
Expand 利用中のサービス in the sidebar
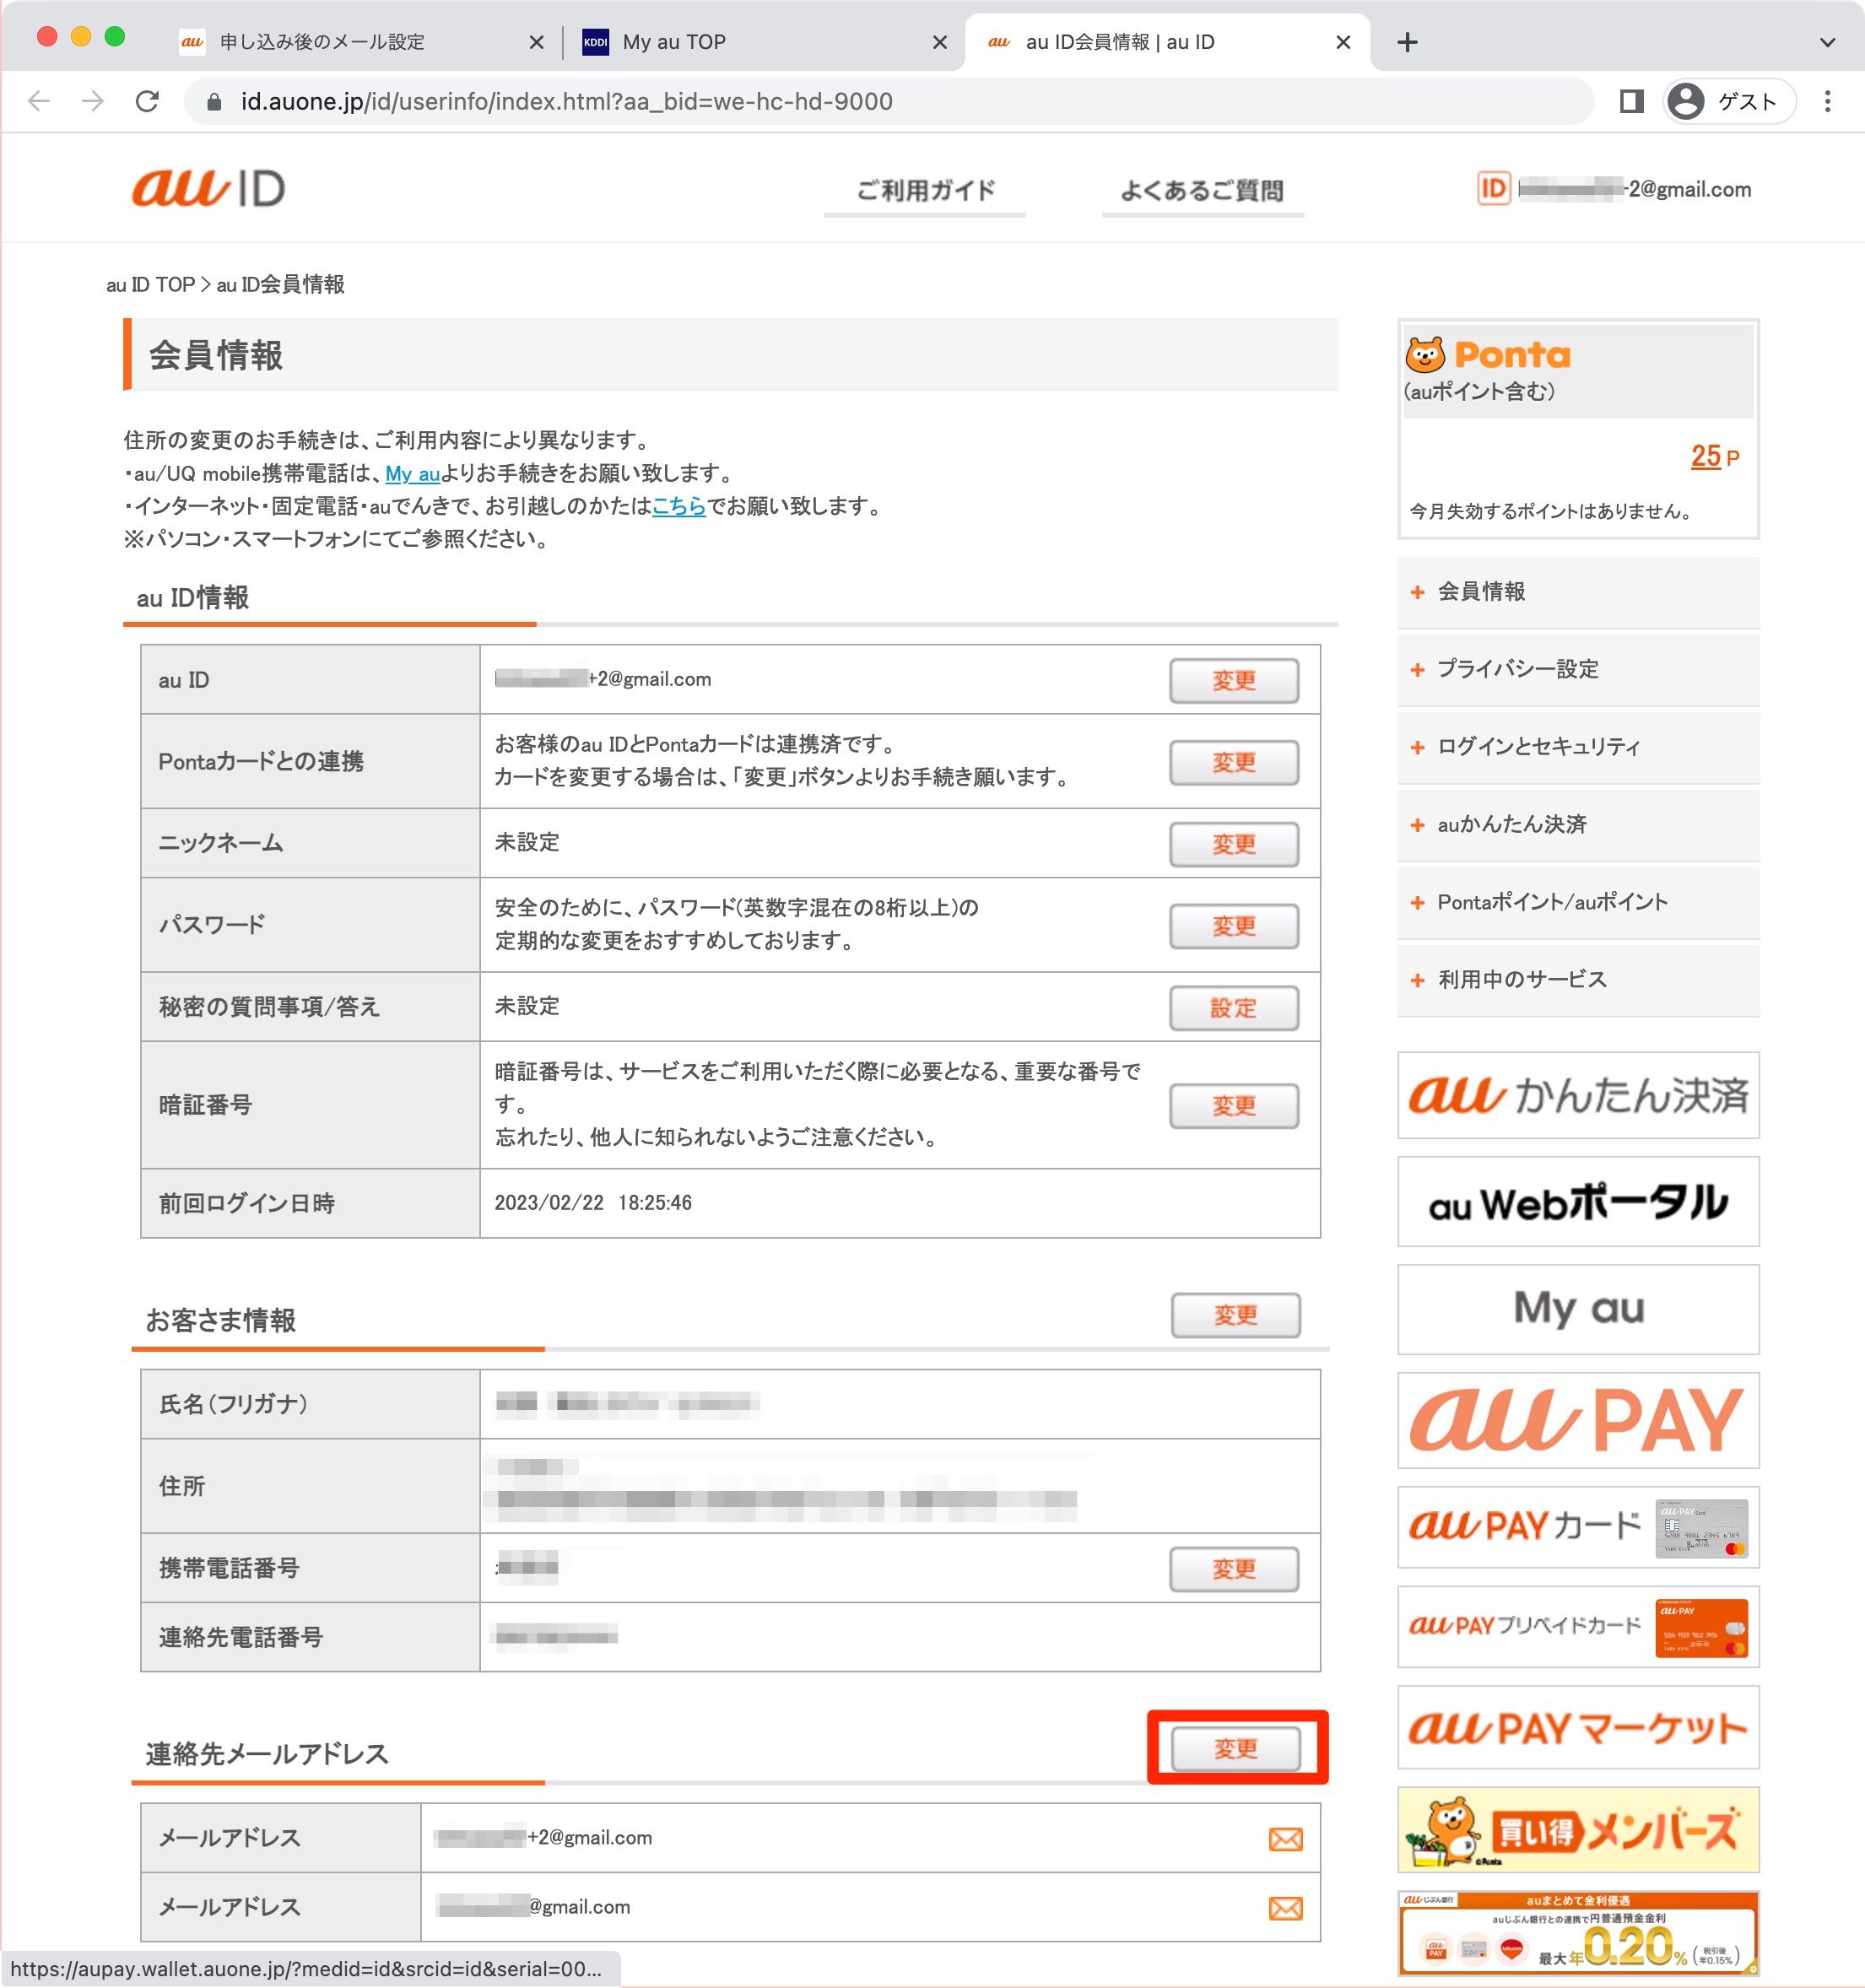tap(1578, 980)
